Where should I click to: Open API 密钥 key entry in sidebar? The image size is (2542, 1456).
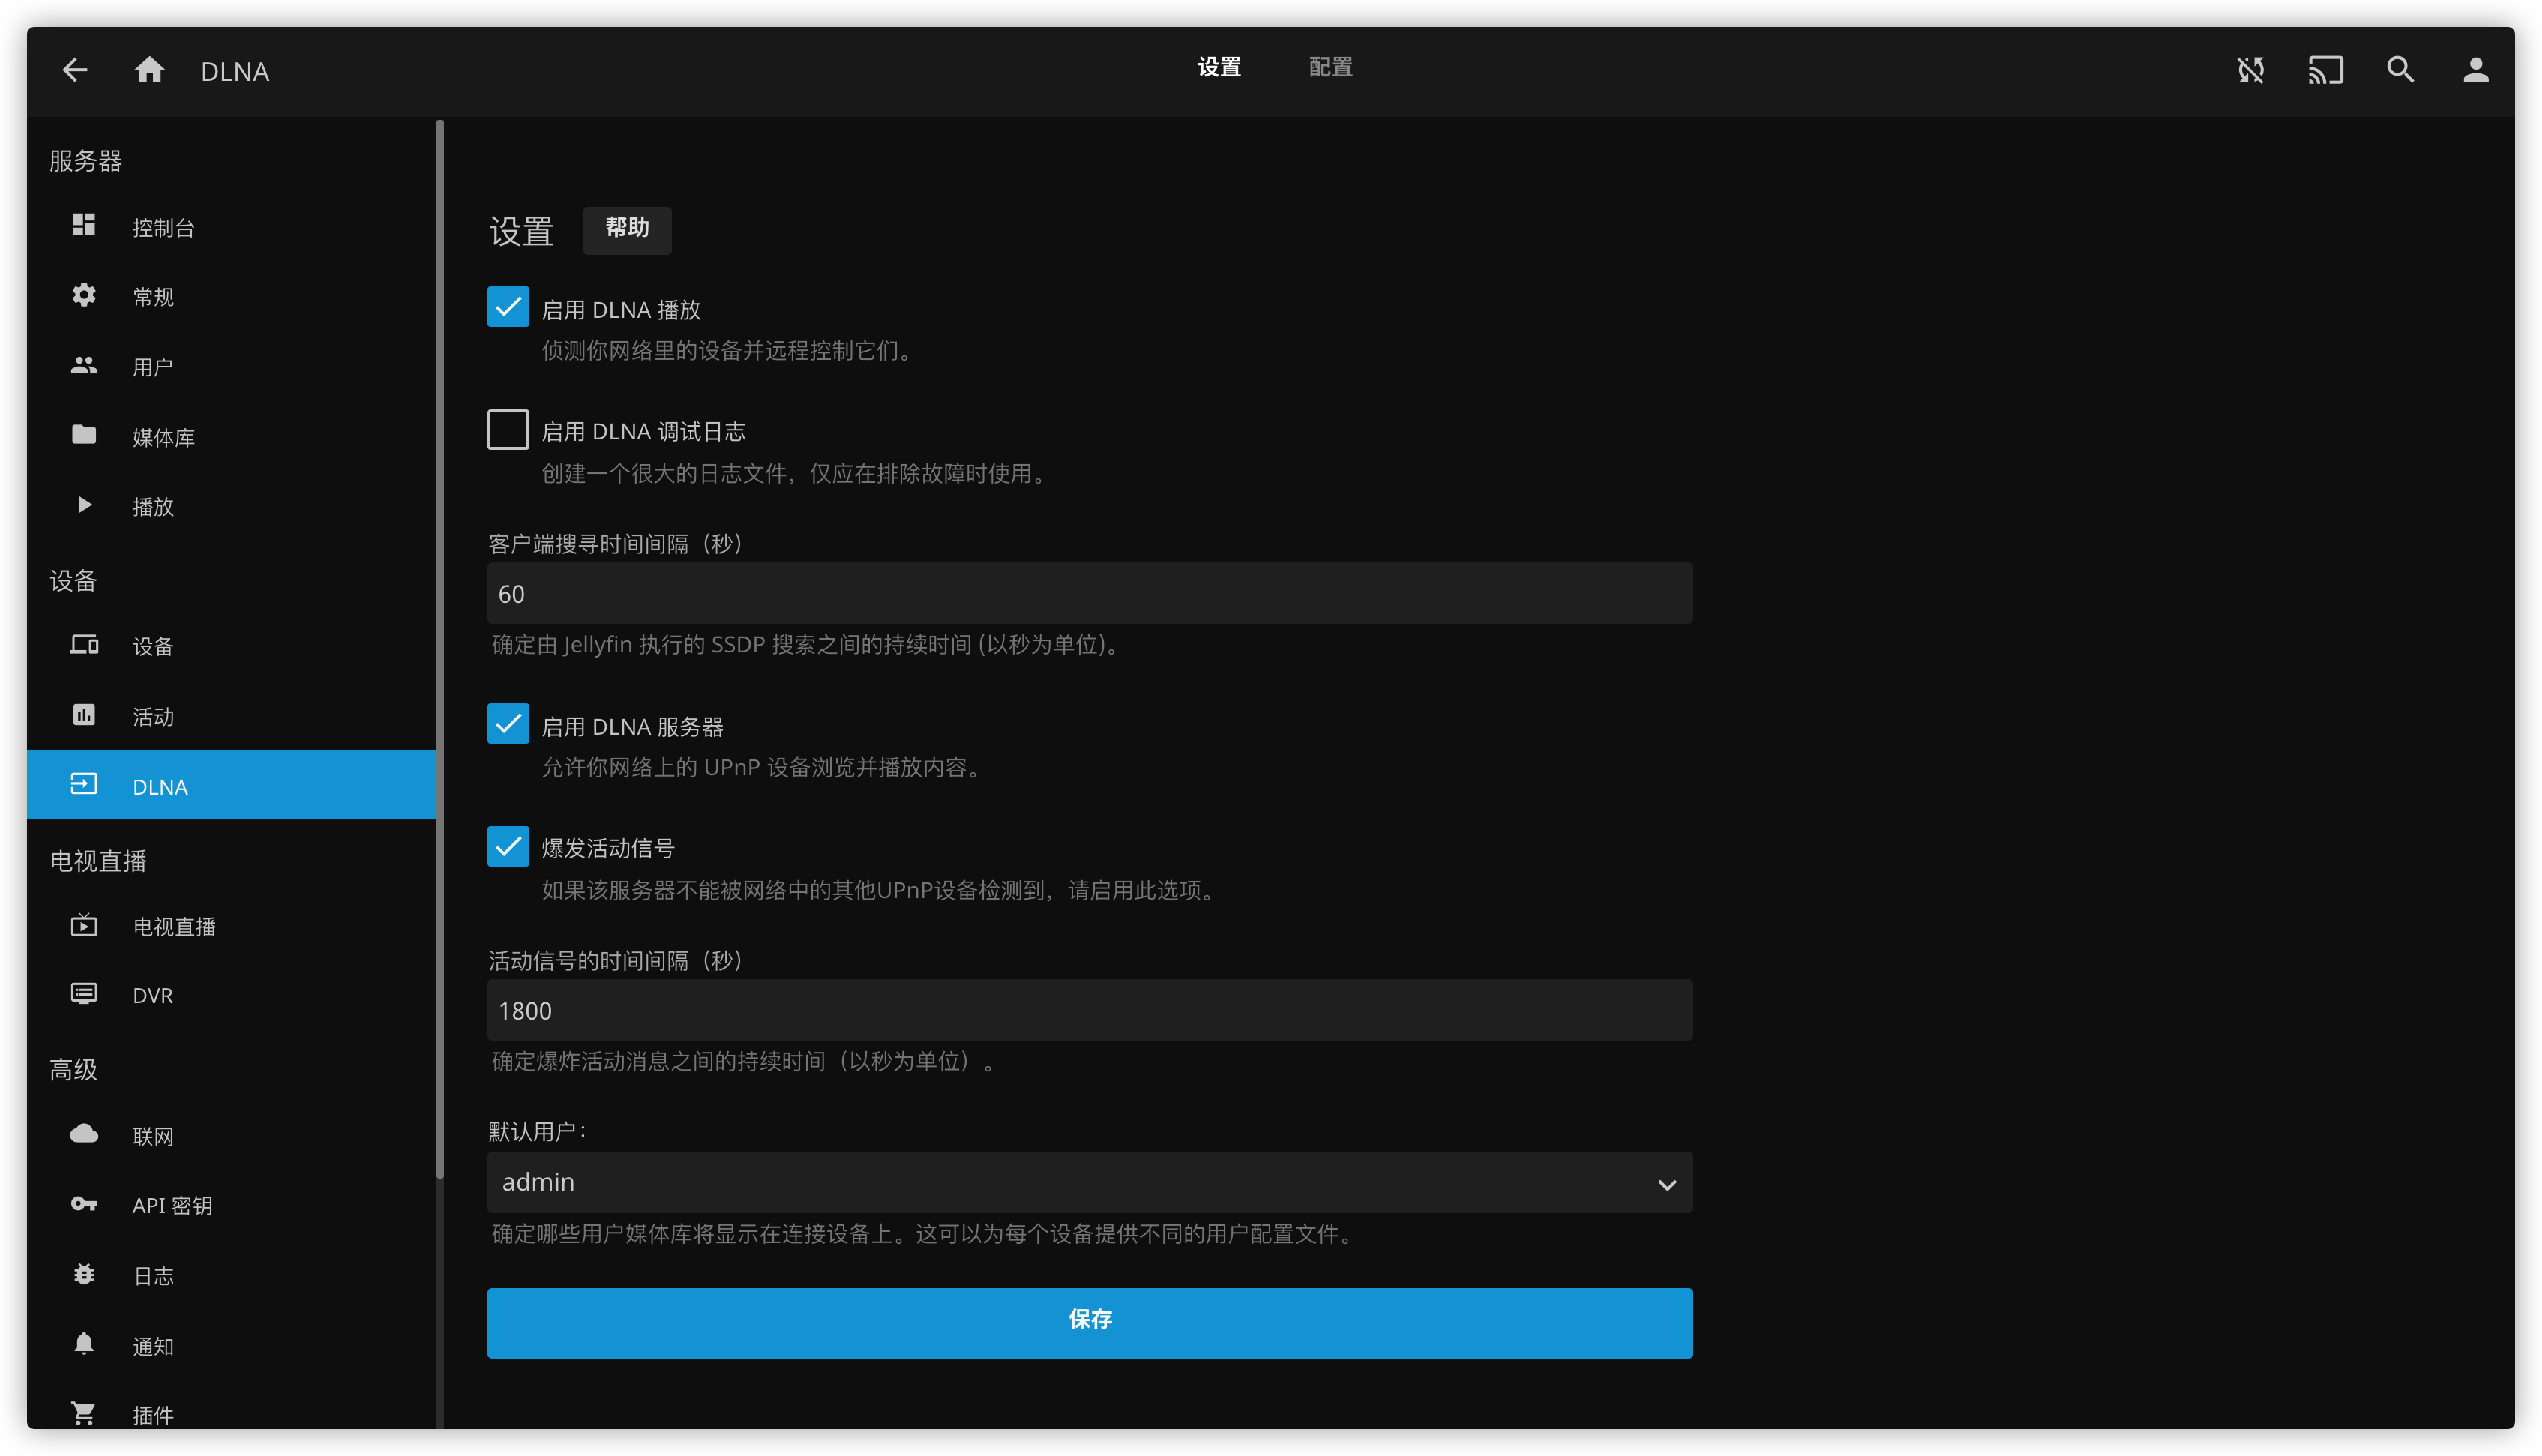tap(172, 1205)
